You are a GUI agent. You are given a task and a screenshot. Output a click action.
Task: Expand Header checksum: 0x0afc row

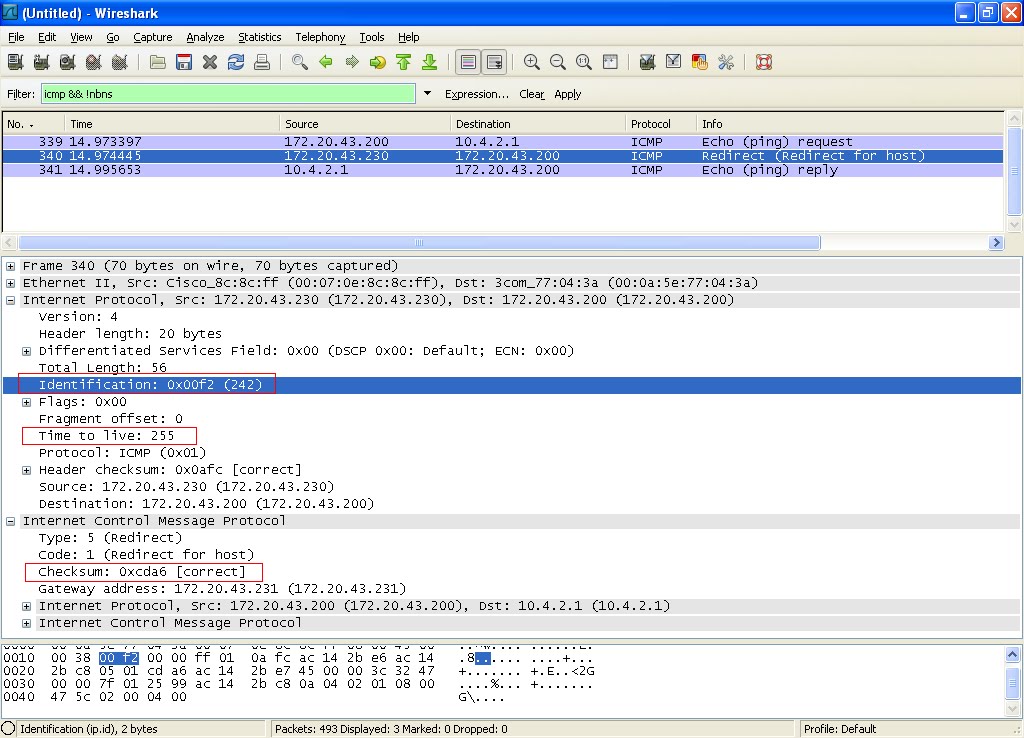[x=26, y=470]
